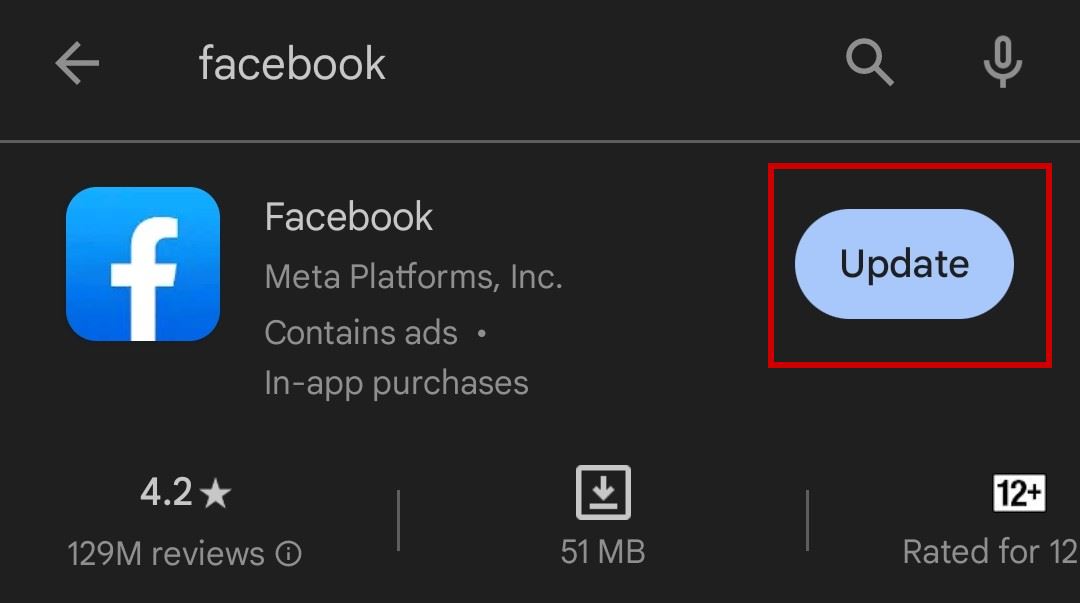Tap the 'In-app purchases' label
Image resolution: width=1080 pixels, height=603 pixels.
point(396,383)
